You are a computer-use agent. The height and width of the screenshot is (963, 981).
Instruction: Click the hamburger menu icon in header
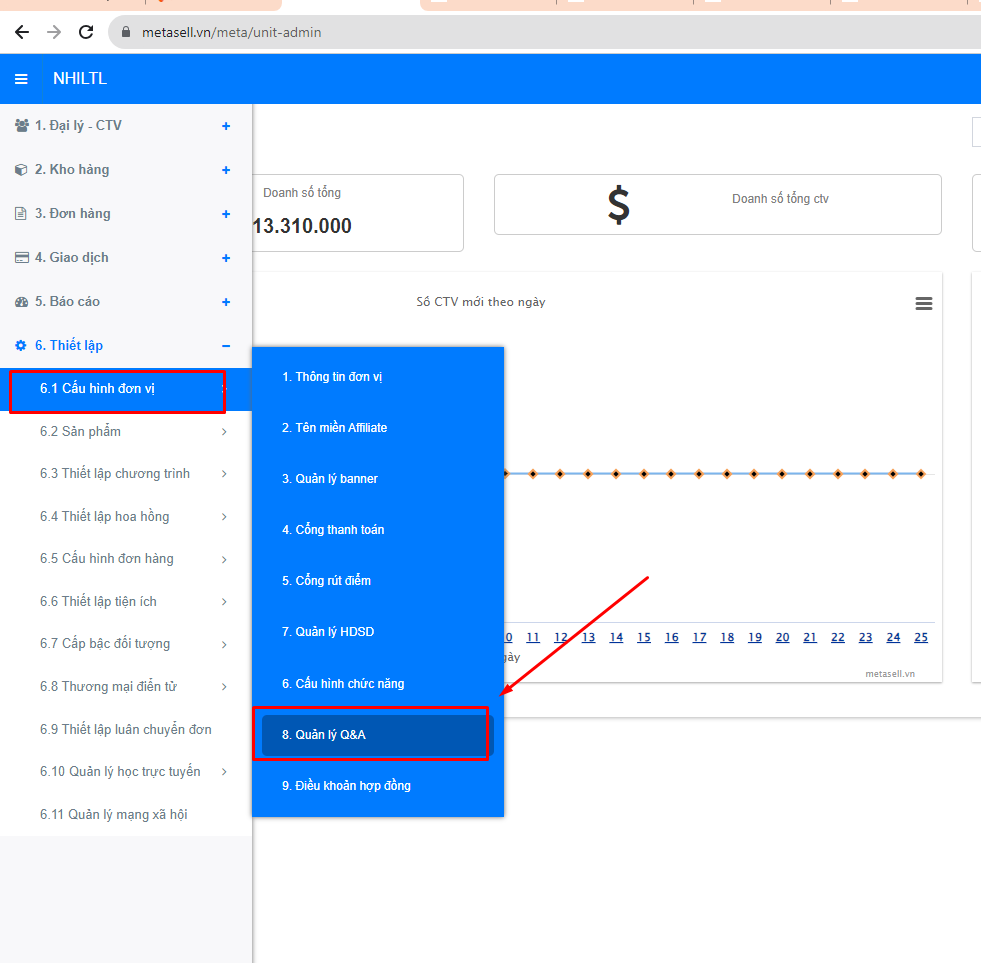21,79
